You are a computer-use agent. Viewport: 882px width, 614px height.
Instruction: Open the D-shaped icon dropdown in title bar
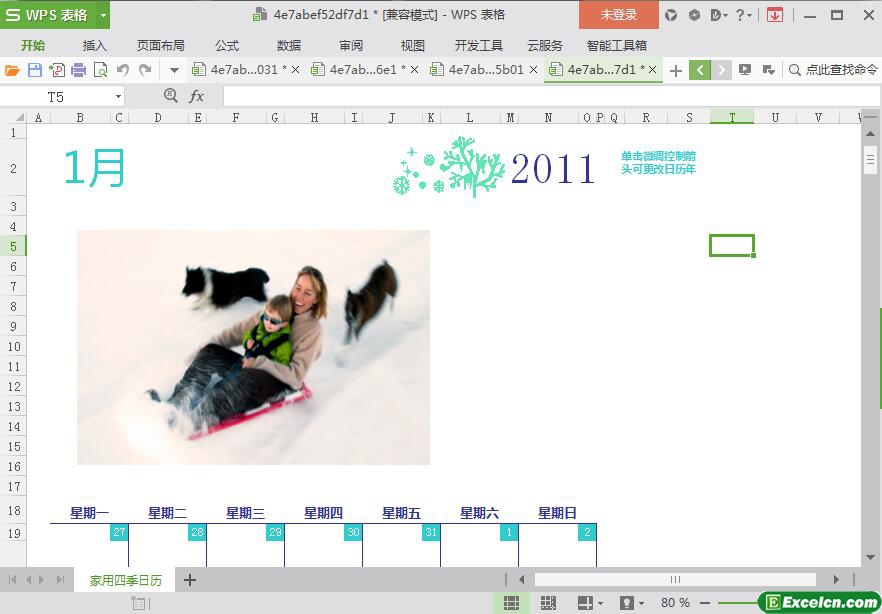coord(719,15)
